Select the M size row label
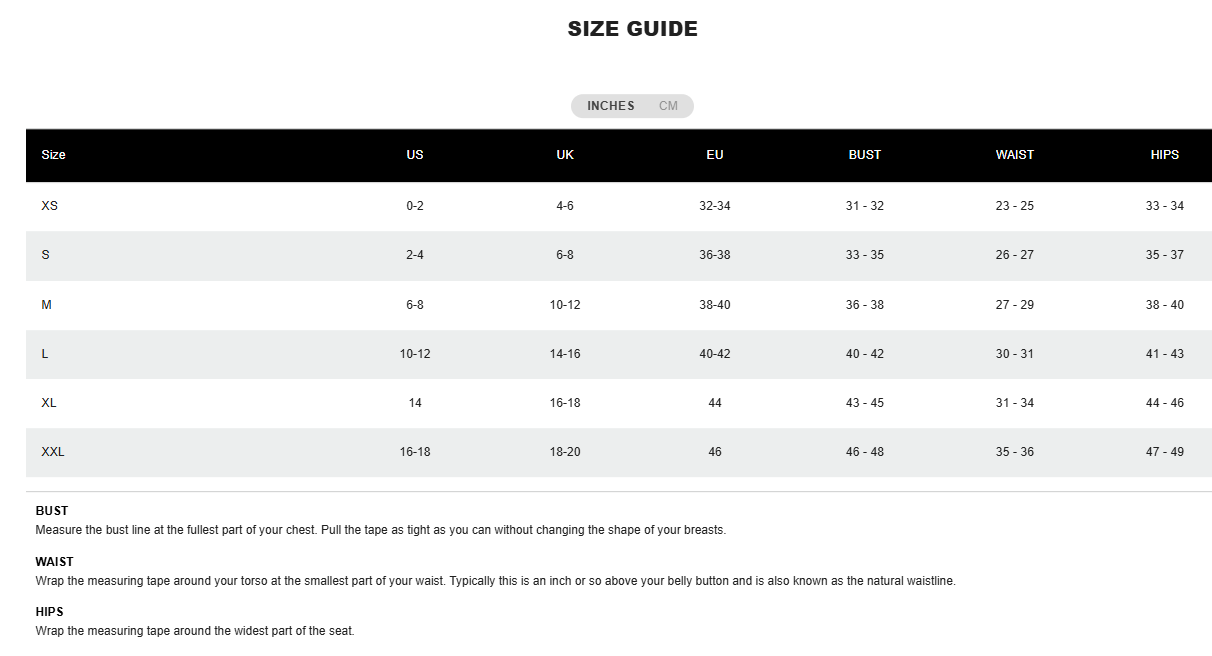 [x=46, y=305]
